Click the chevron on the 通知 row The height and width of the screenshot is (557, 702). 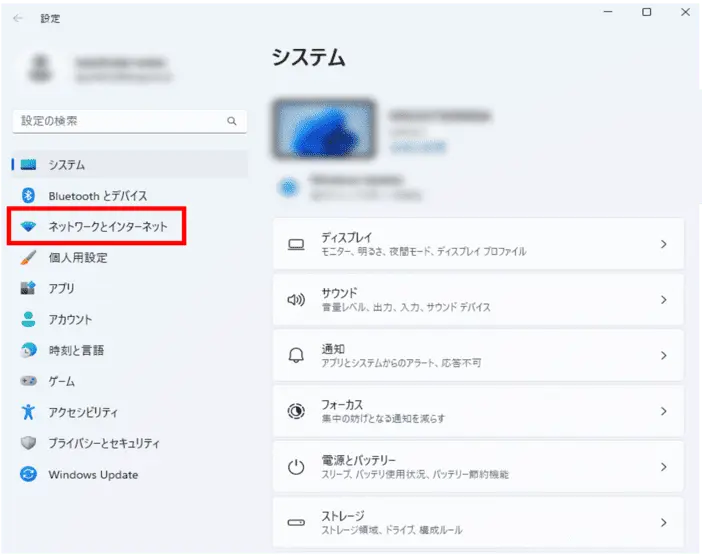(663, 355)
